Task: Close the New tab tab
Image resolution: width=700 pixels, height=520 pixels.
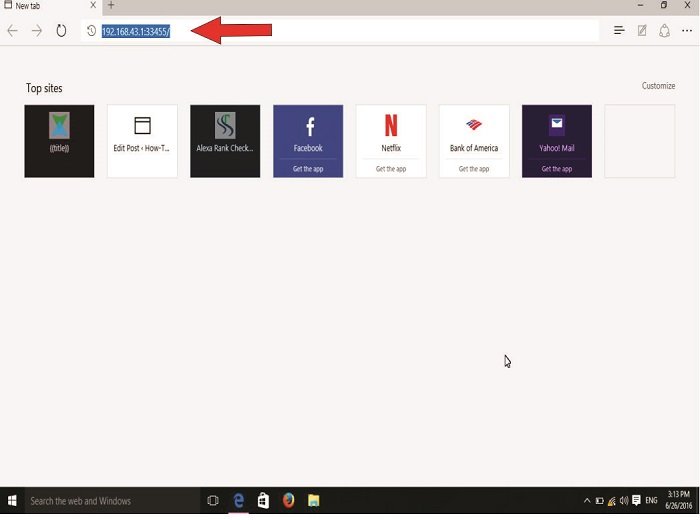Action: point(93,5)
